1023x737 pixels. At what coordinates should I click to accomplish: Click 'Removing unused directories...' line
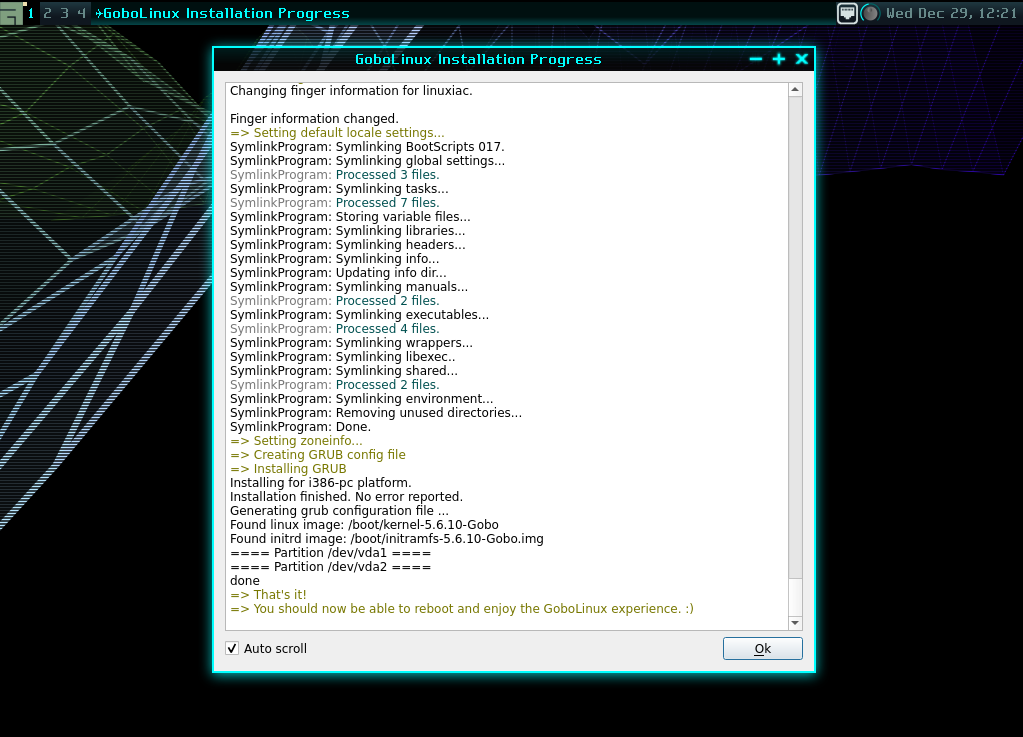376,413
